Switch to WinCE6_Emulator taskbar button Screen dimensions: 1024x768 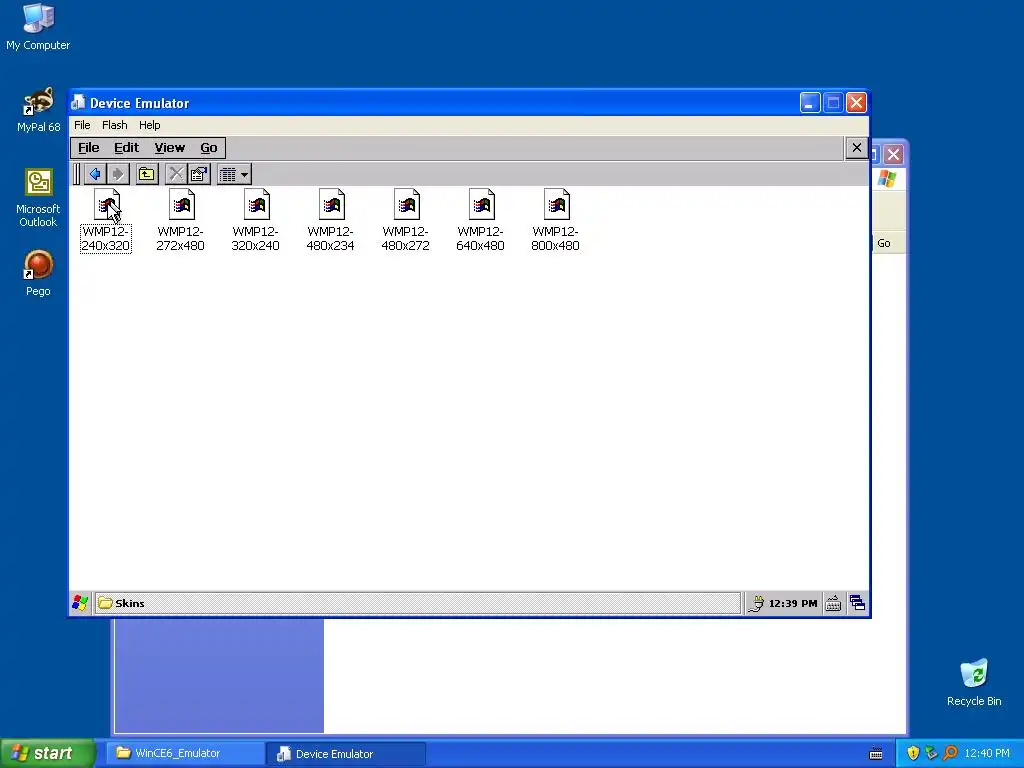pos(186,753)
